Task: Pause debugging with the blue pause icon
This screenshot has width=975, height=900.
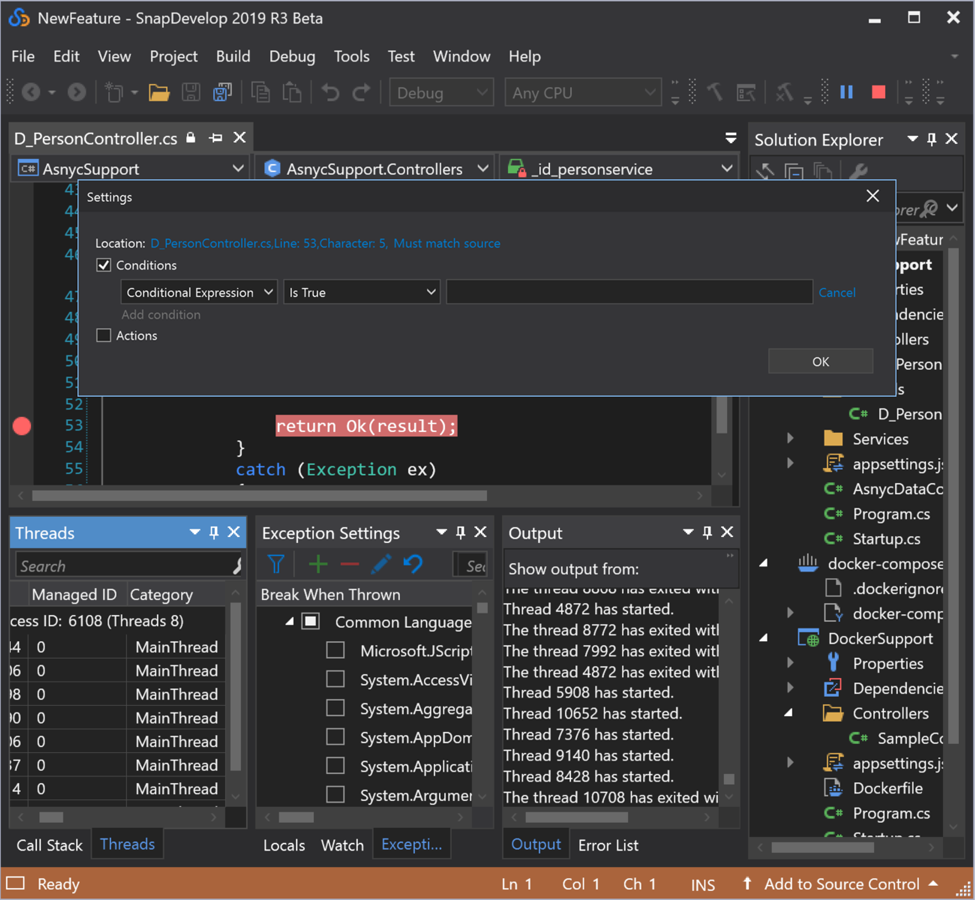Action: coord(846,93)
